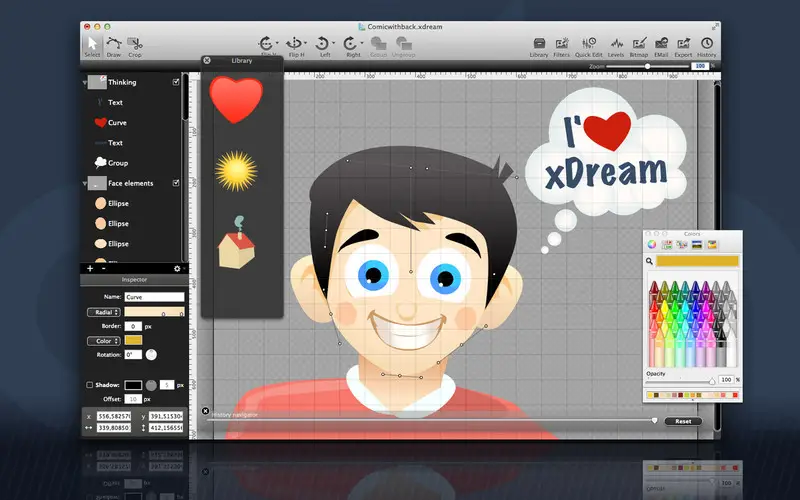The width and height of the screenshot is (800, 500).
Task: Click the black shadow color swatch
Action: point(133,385)
